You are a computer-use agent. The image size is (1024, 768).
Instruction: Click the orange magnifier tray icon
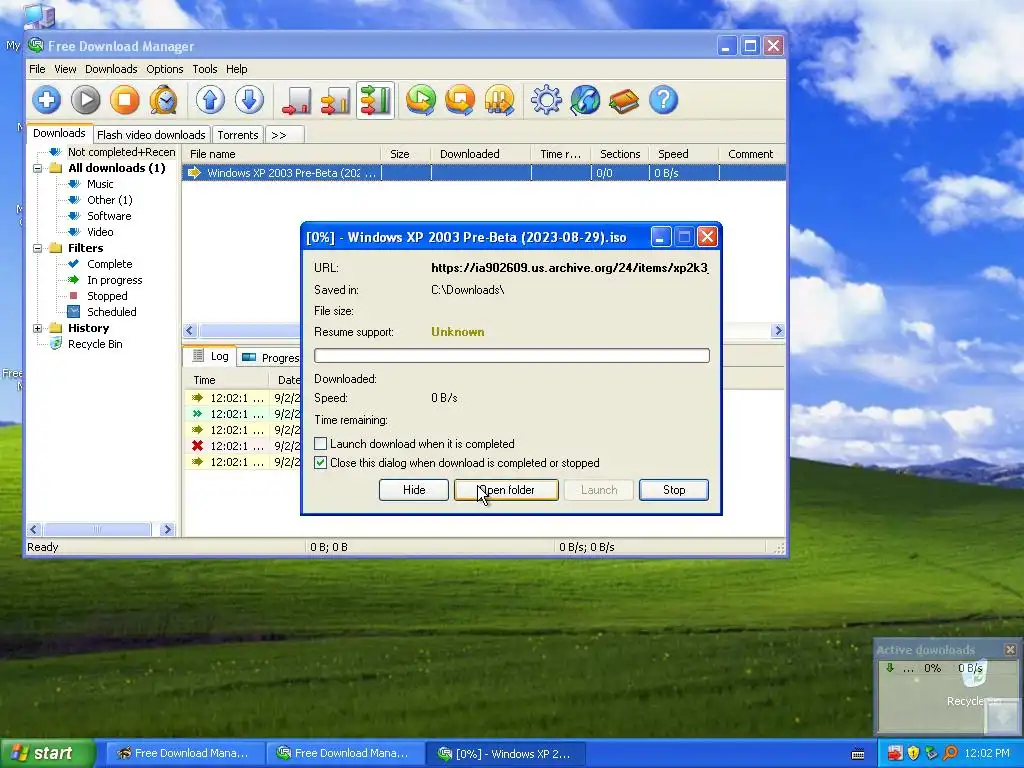pyautogui.click(x=950, y=753)
